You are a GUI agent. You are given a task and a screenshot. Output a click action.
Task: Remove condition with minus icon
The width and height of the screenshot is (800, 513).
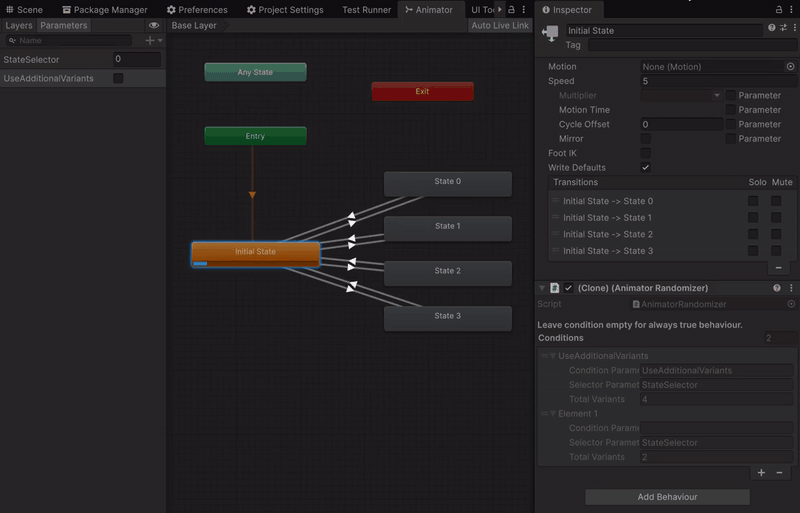point(779,473)
